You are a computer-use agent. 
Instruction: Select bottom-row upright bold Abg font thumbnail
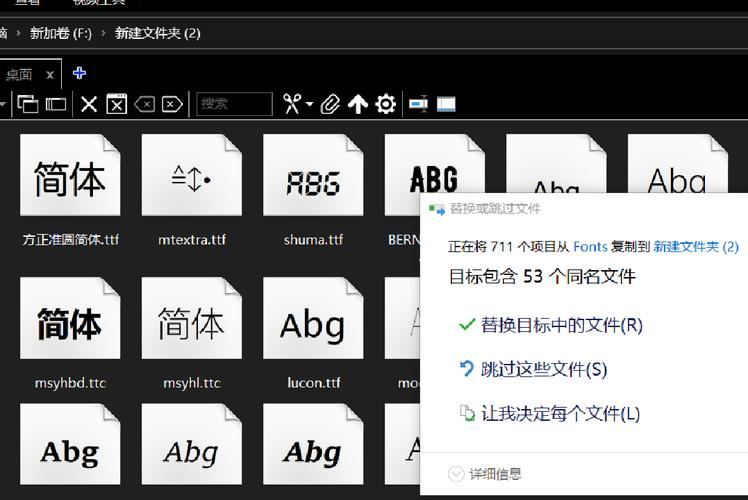pos(70,444)
